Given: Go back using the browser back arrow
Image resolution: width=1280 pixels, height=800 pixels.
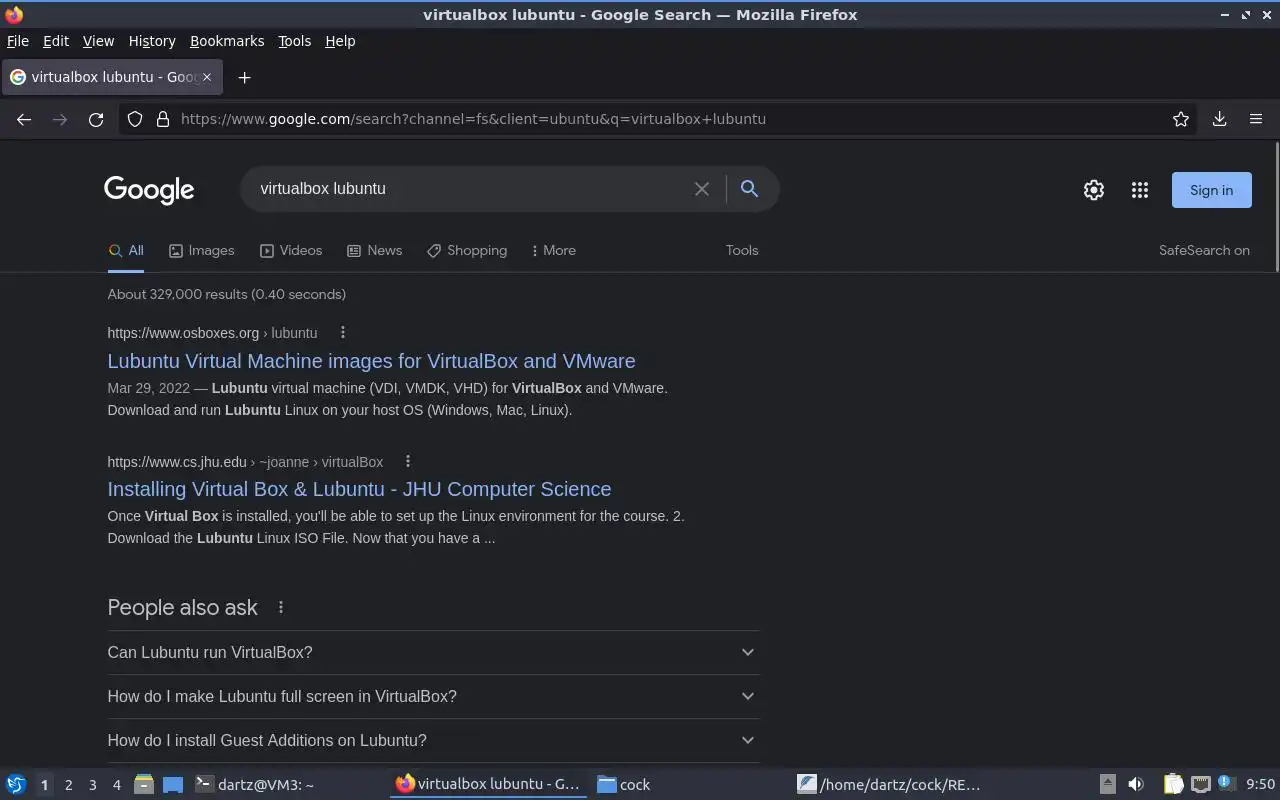Looking at the screenshot, I should coord(24,119).
